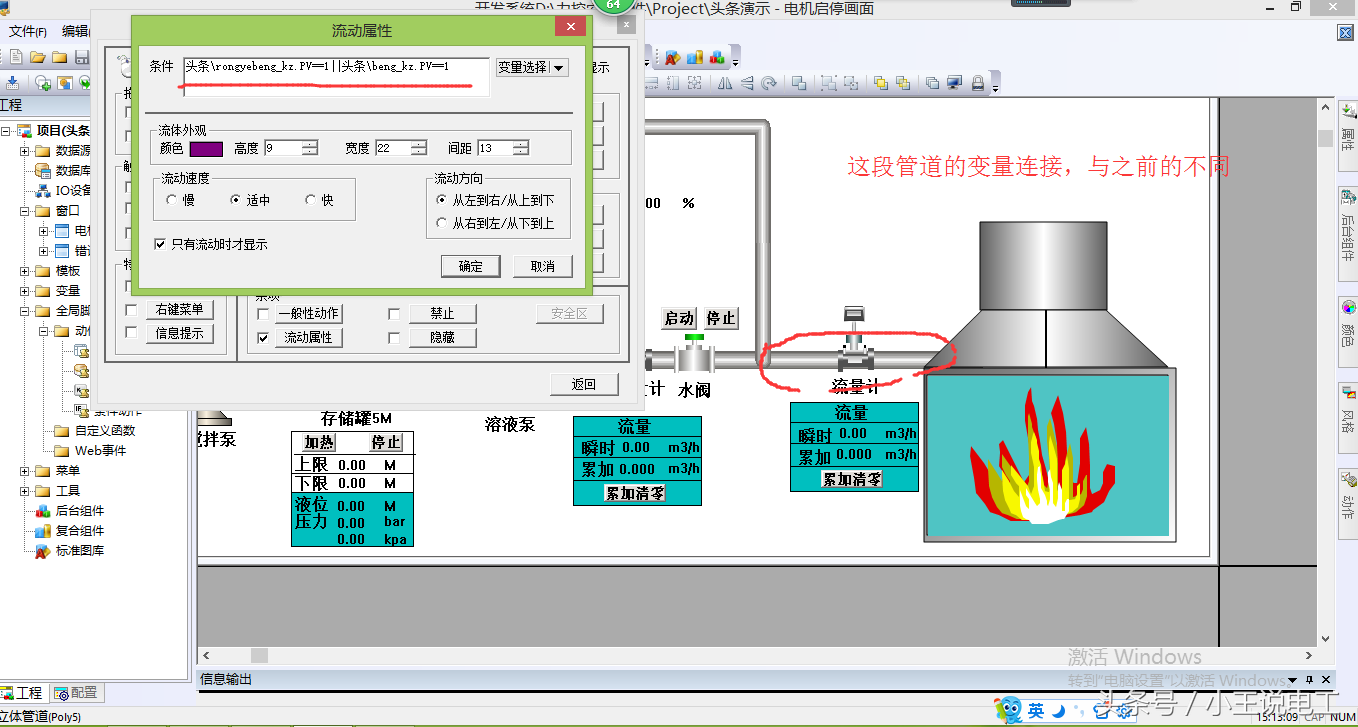The width and height of the screenshot is (1358, 727).
Task: Toggle the 隐藏 checkbox
Action: pyautogui.click(x=394, y=338)
